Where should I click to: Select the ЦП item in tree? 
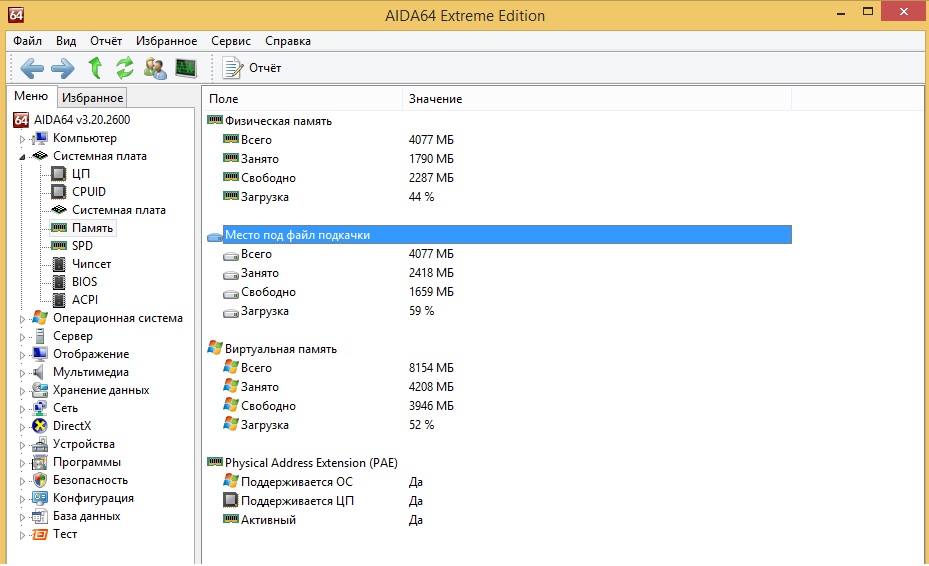pyautogui.click(x=81, y=174)
